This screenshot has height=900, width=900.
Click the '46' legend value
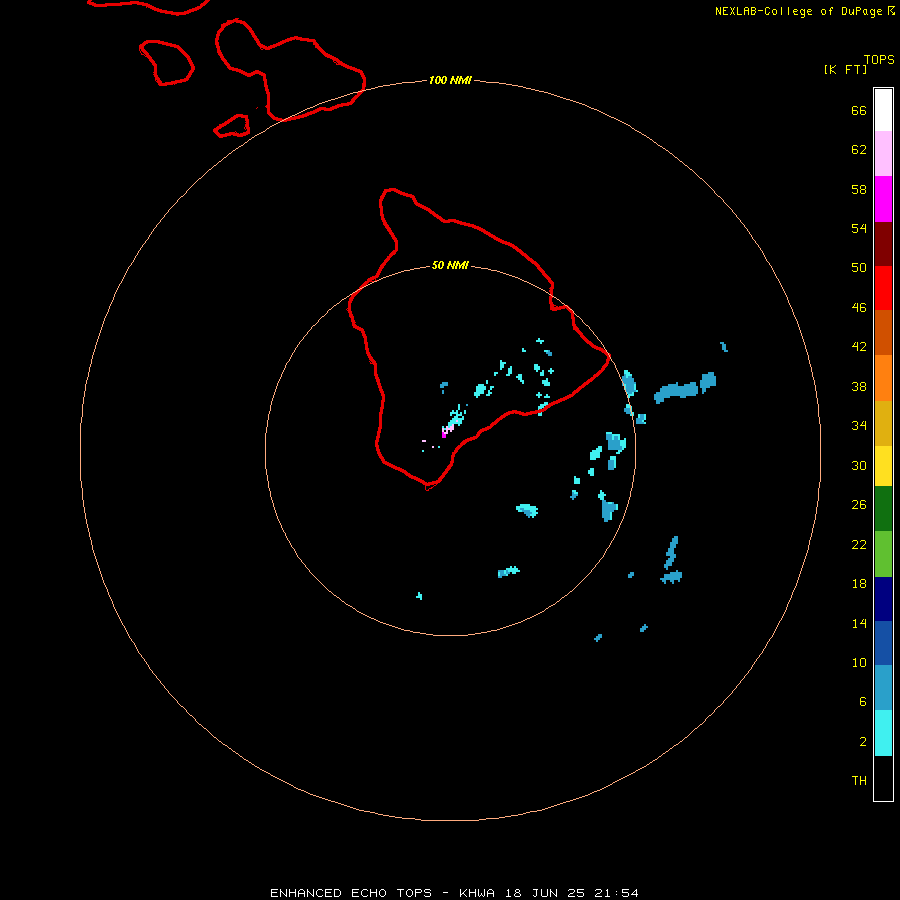(859, 308)
